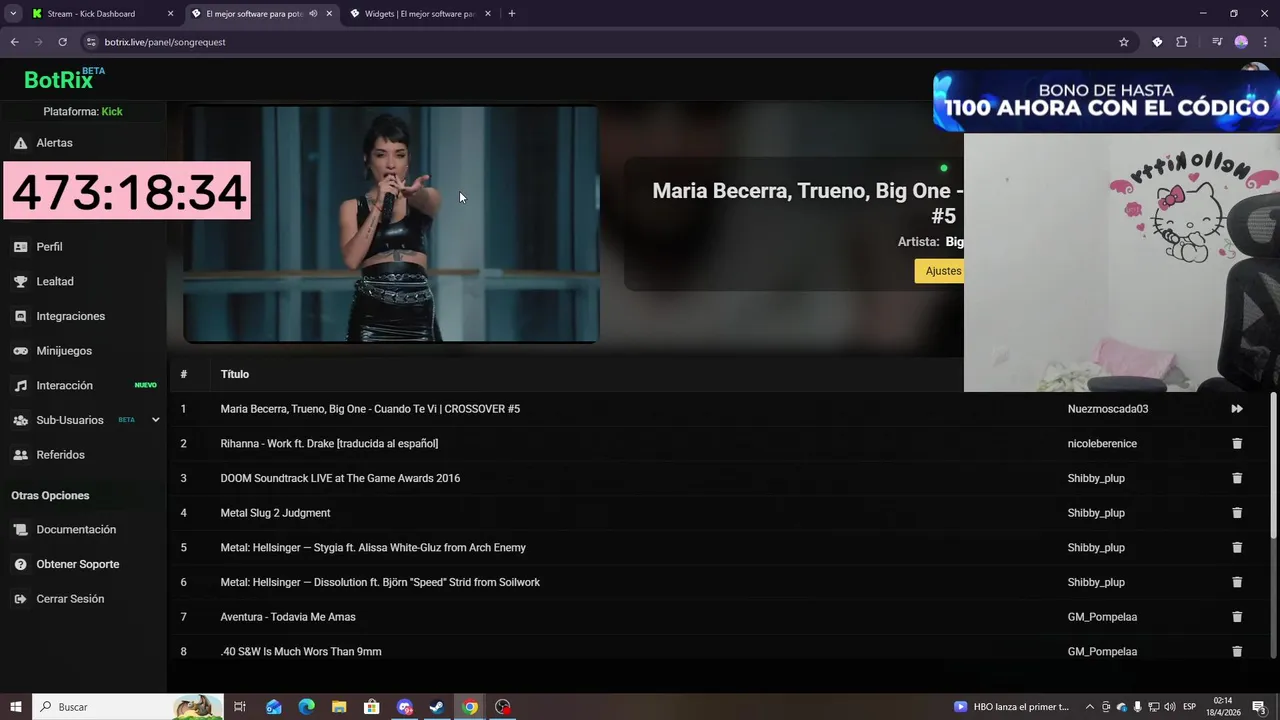Delete the Metal Slug 2 Judgment song
The image size is (1280, 720).
pyautogui.click(x=1237, y=513)
